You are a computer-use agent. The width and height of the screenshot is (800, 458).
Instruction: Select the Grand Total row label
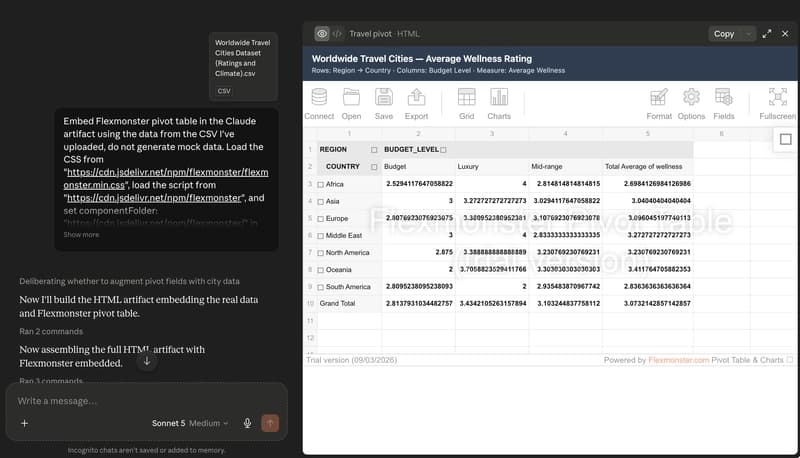(x=337, y=303)
